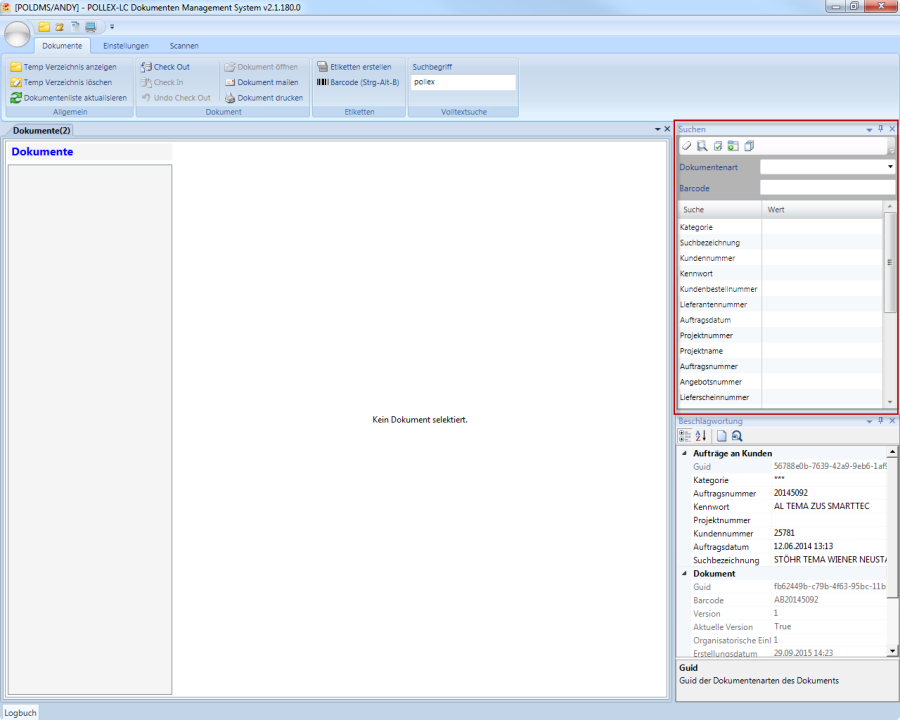This screenshot has height=720, width=900.
Task: Open the Barcode (Strg-Alt-B) tool
Action: click(357, 82)
